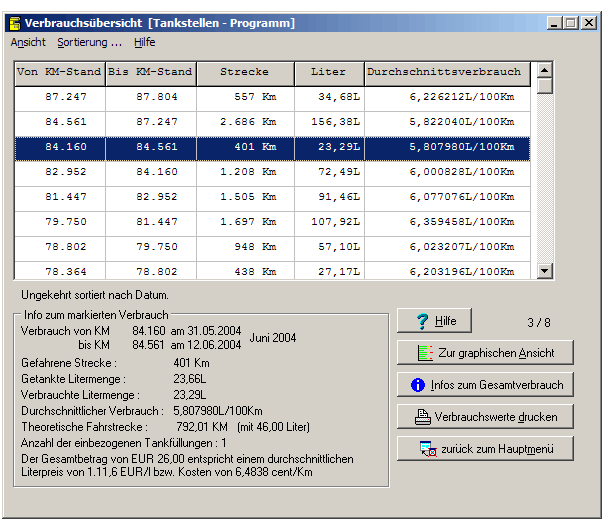Click the question mark icon on Hilfe button
The height and width of the screenshot is (528, 604).
[422, 321]
